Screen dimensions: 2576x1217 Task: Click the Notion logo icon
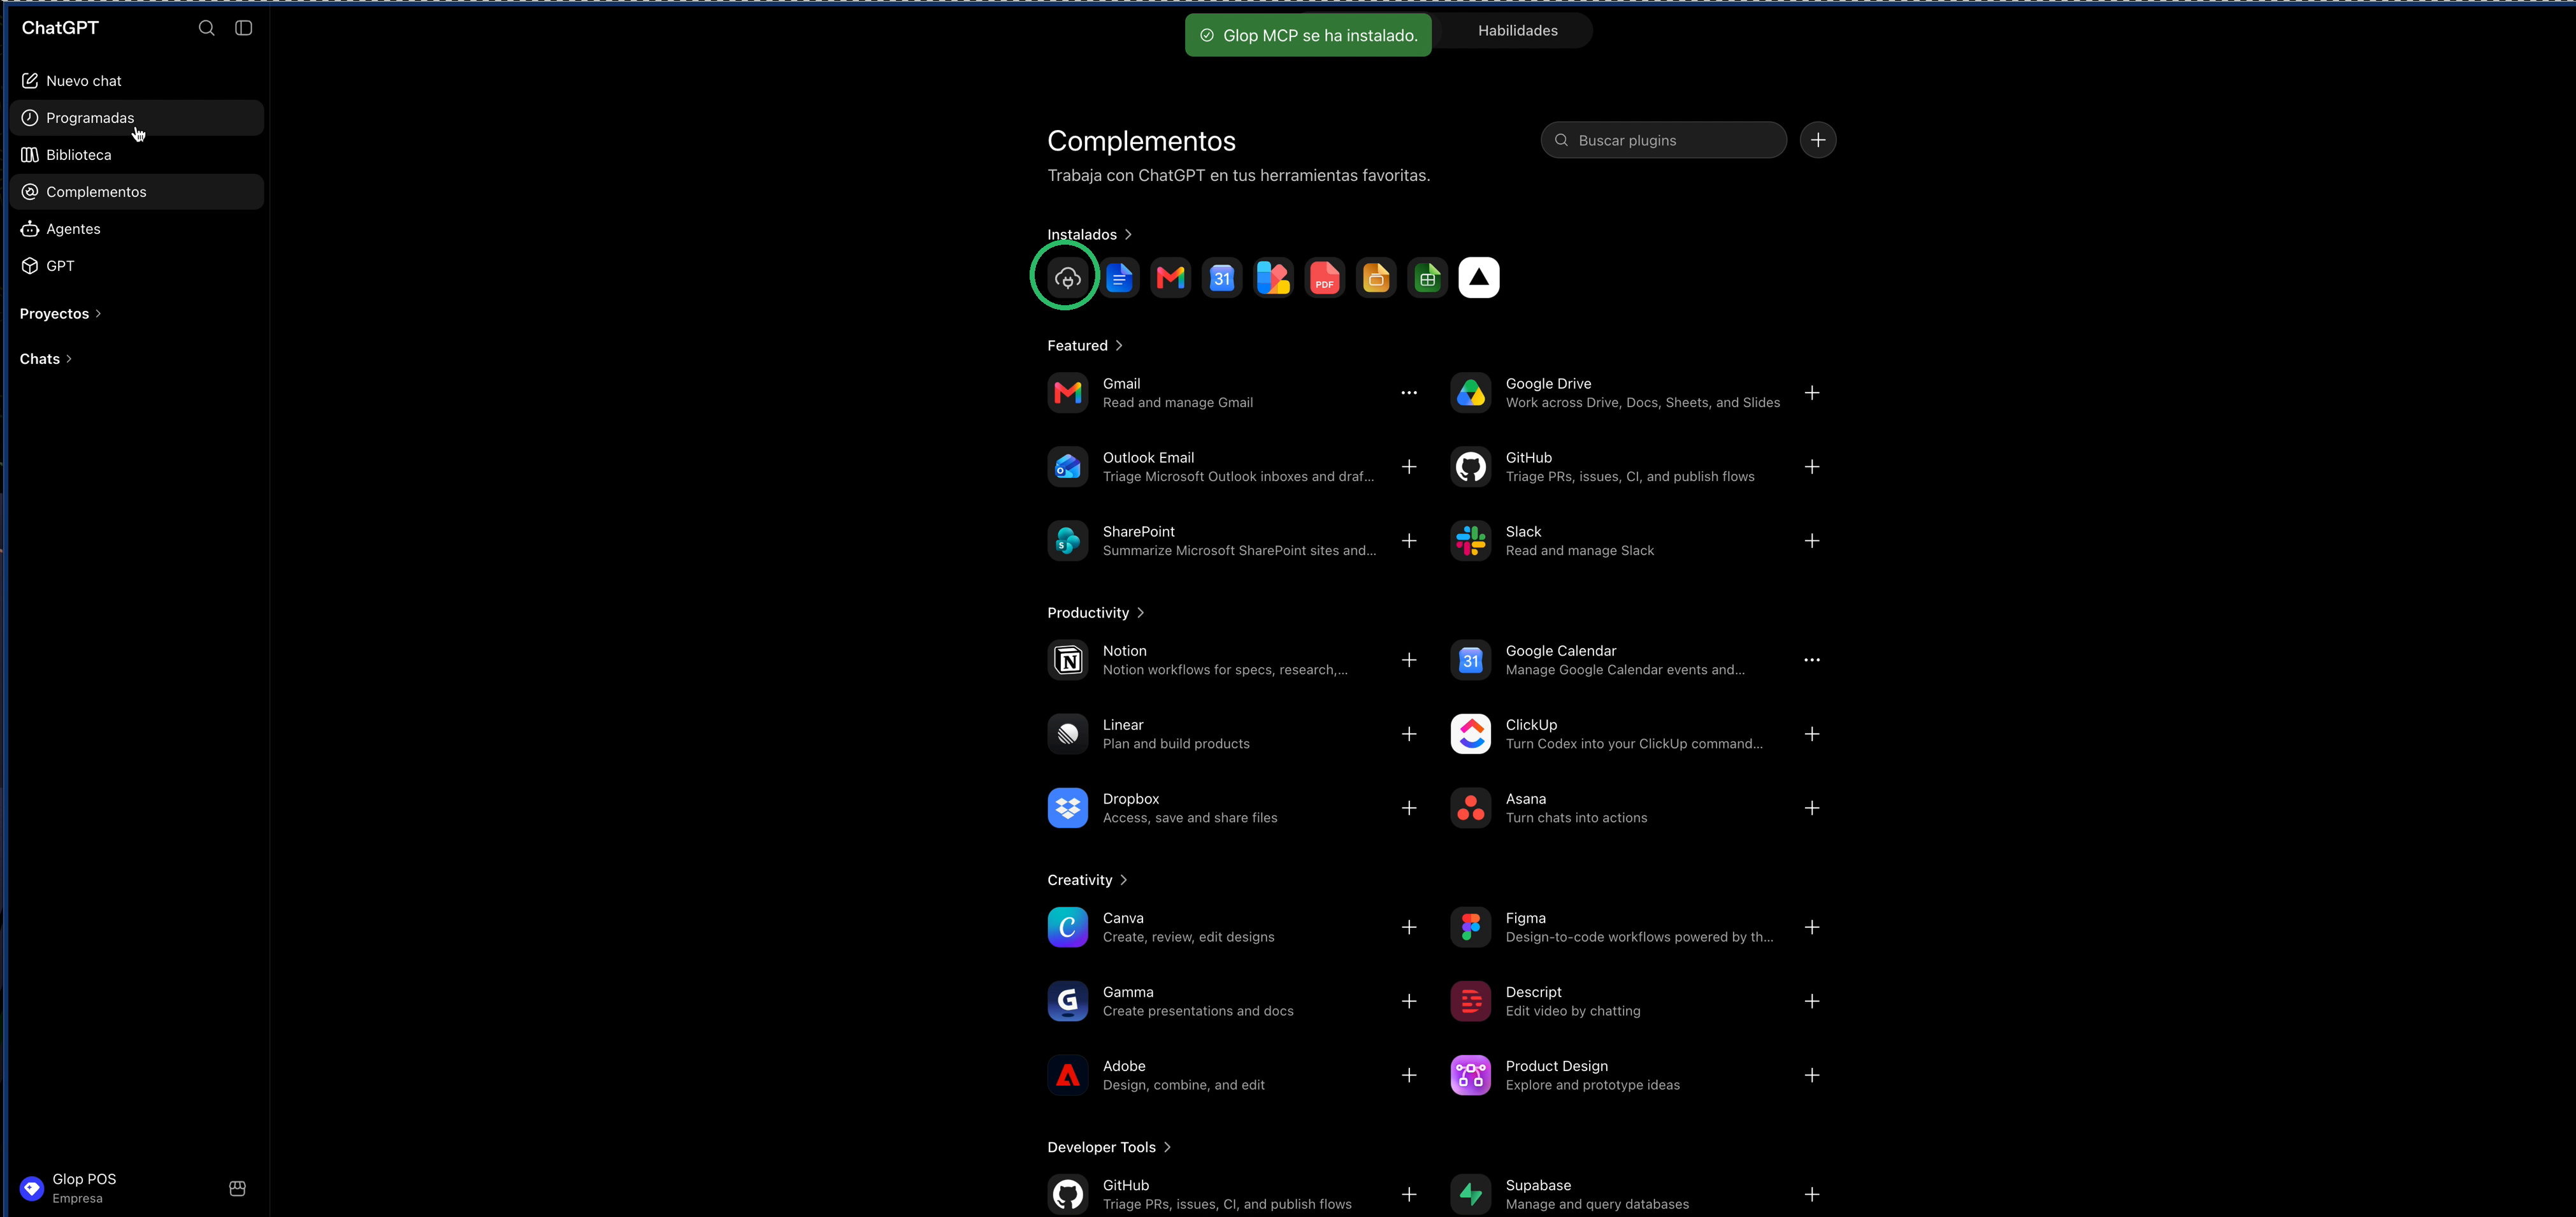point(1067,660)
